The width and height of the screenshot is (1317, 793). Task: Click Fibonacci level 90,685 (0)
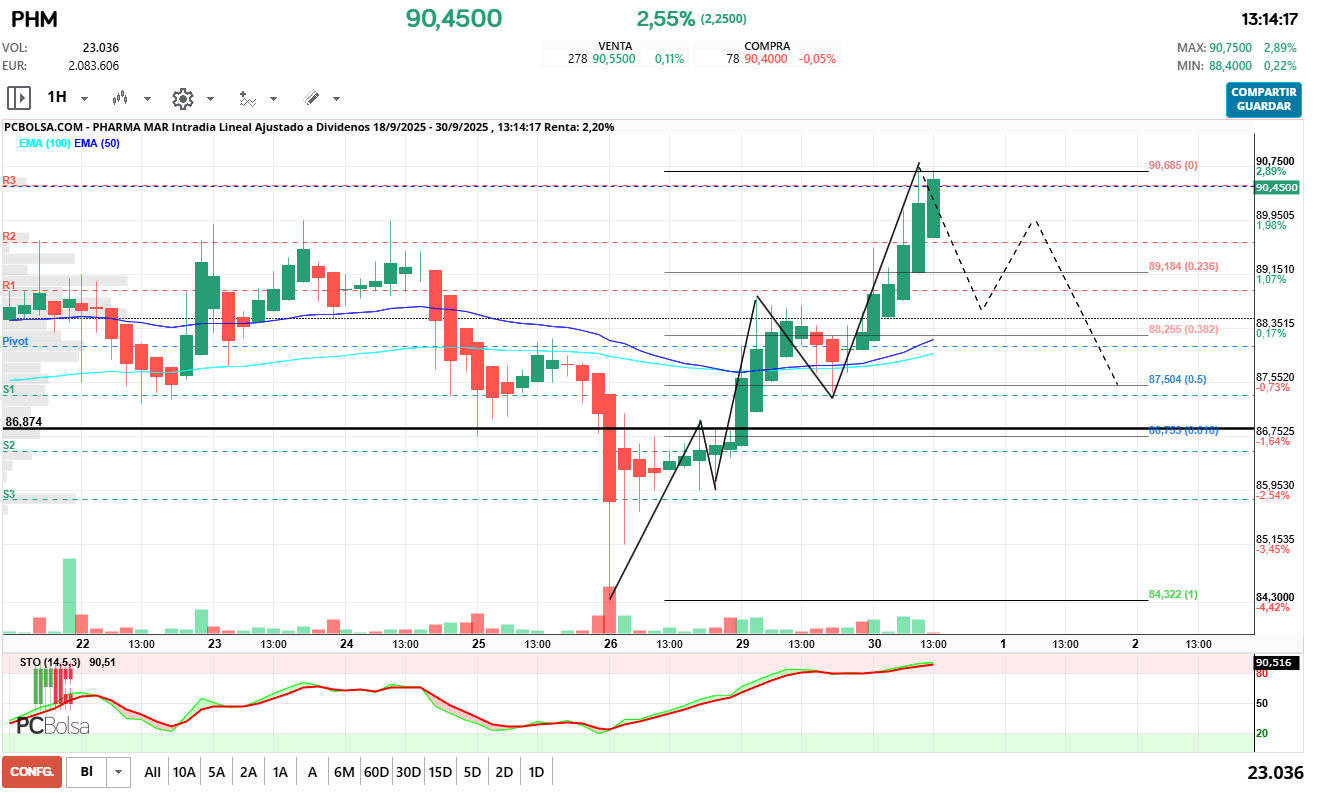pos(1173,165)
